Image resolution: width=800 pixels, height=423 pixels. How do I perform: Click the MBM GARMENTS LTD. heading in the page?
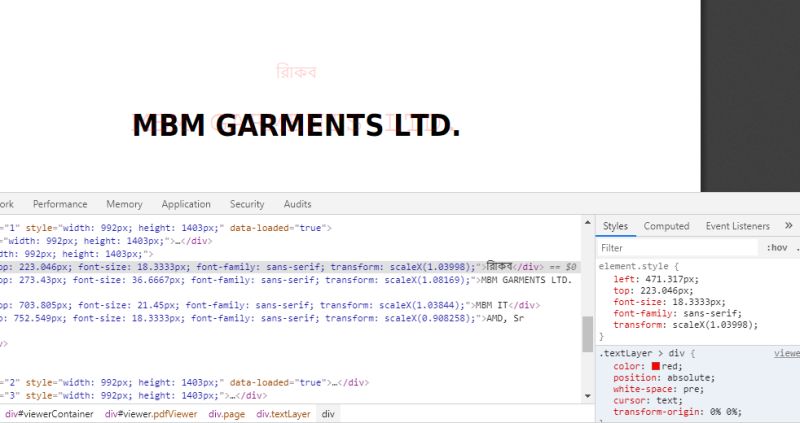point(296,126)
